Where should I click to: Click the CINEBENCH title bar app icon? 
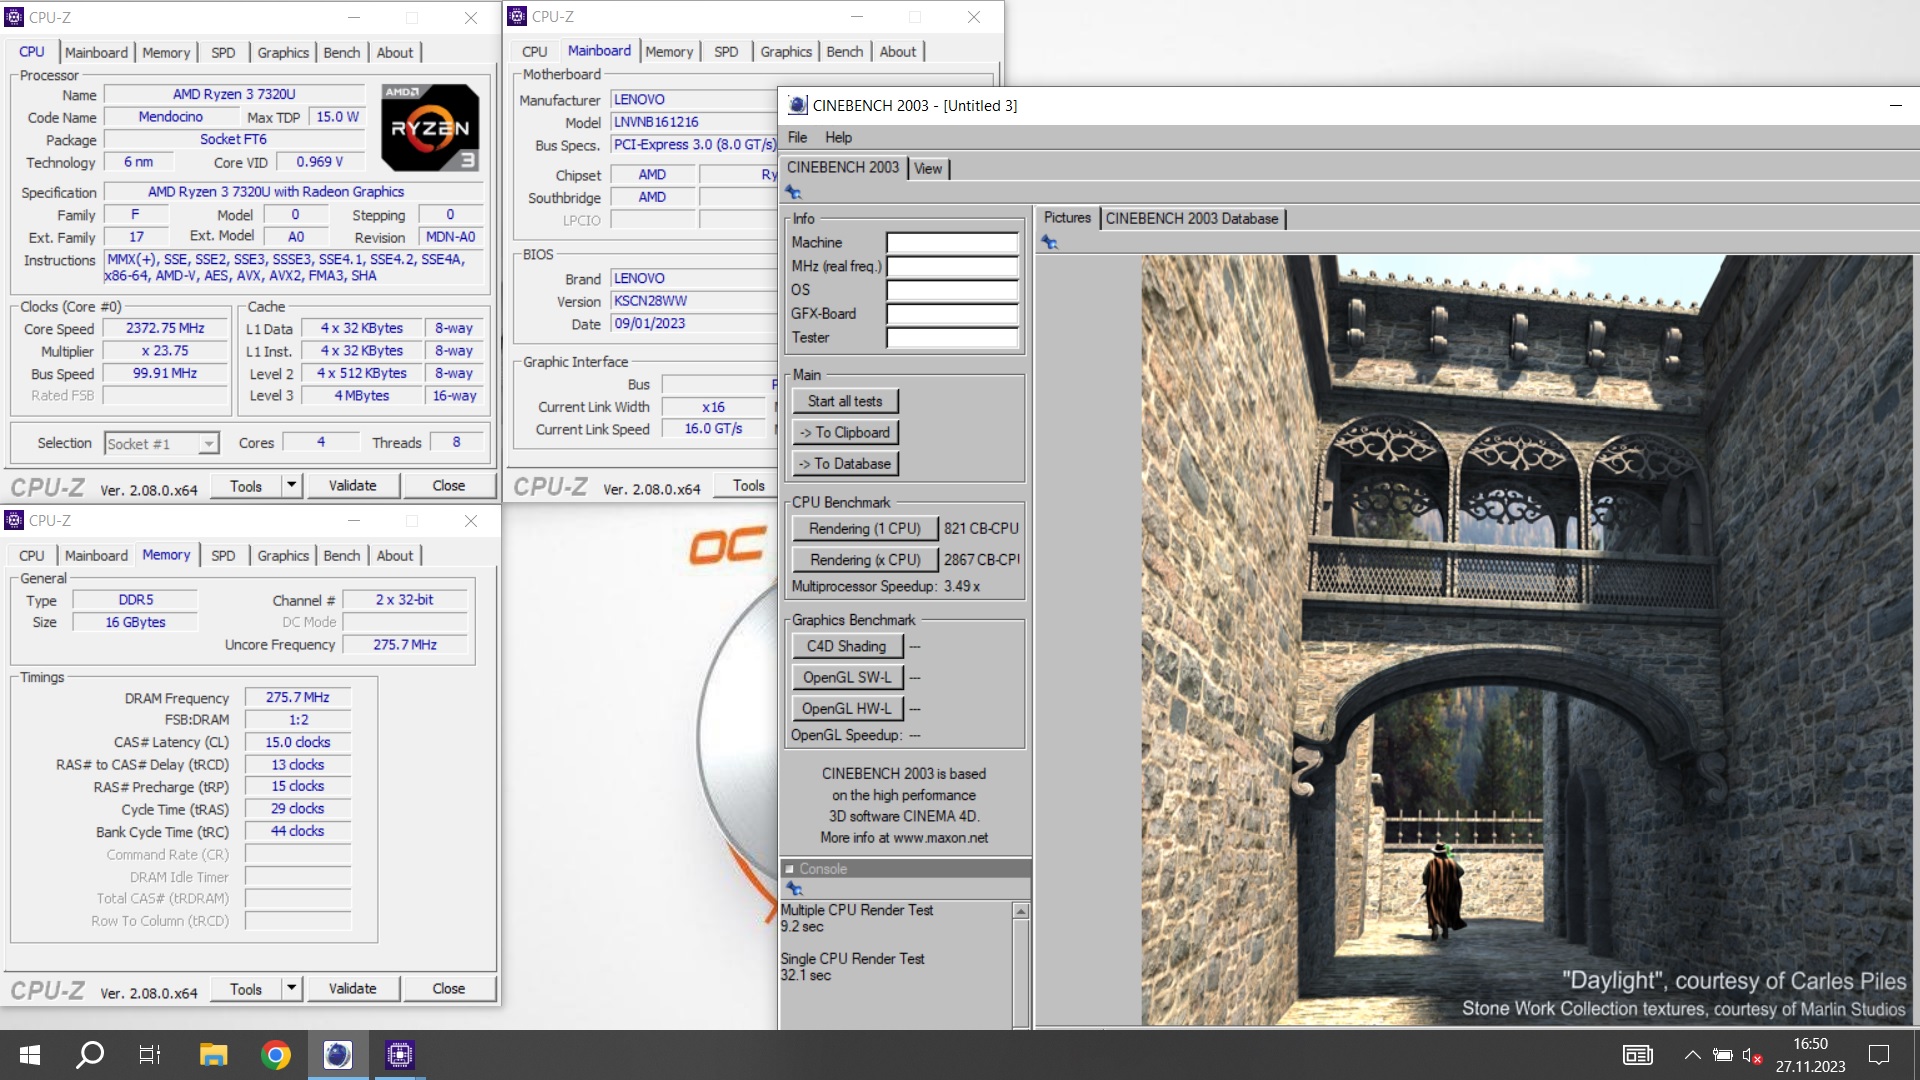[797, 105]
